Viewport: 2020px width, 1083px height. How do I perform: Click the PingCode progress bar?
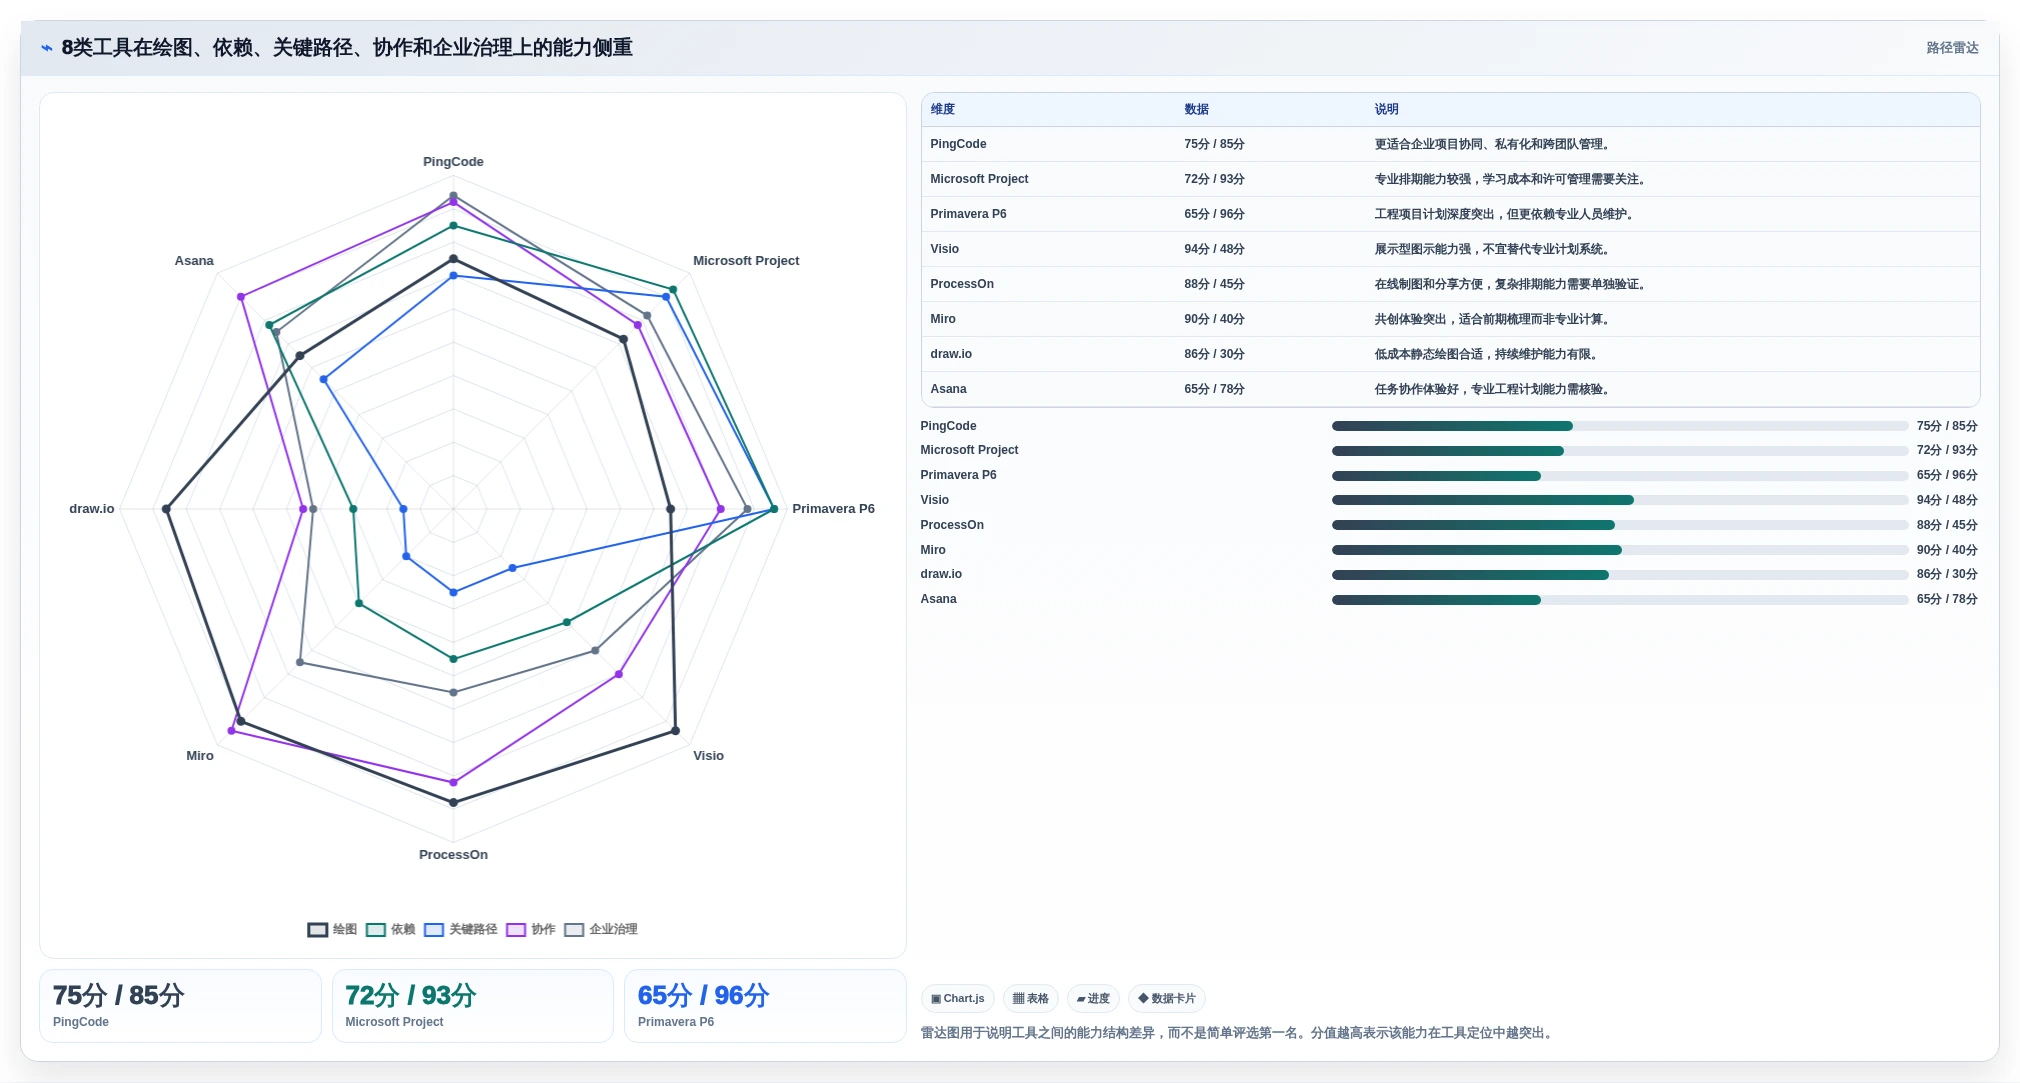[1620, 426]
